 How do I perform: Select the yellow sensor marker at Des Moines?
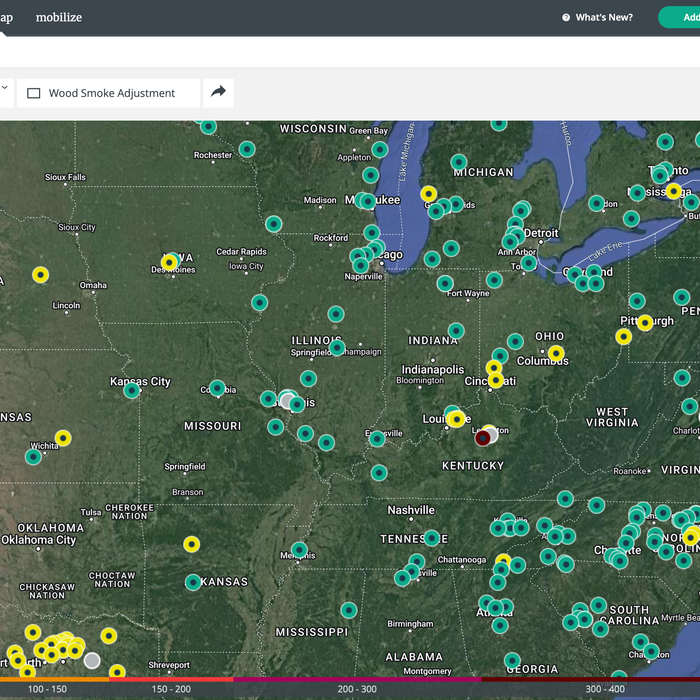click(170, 263)
